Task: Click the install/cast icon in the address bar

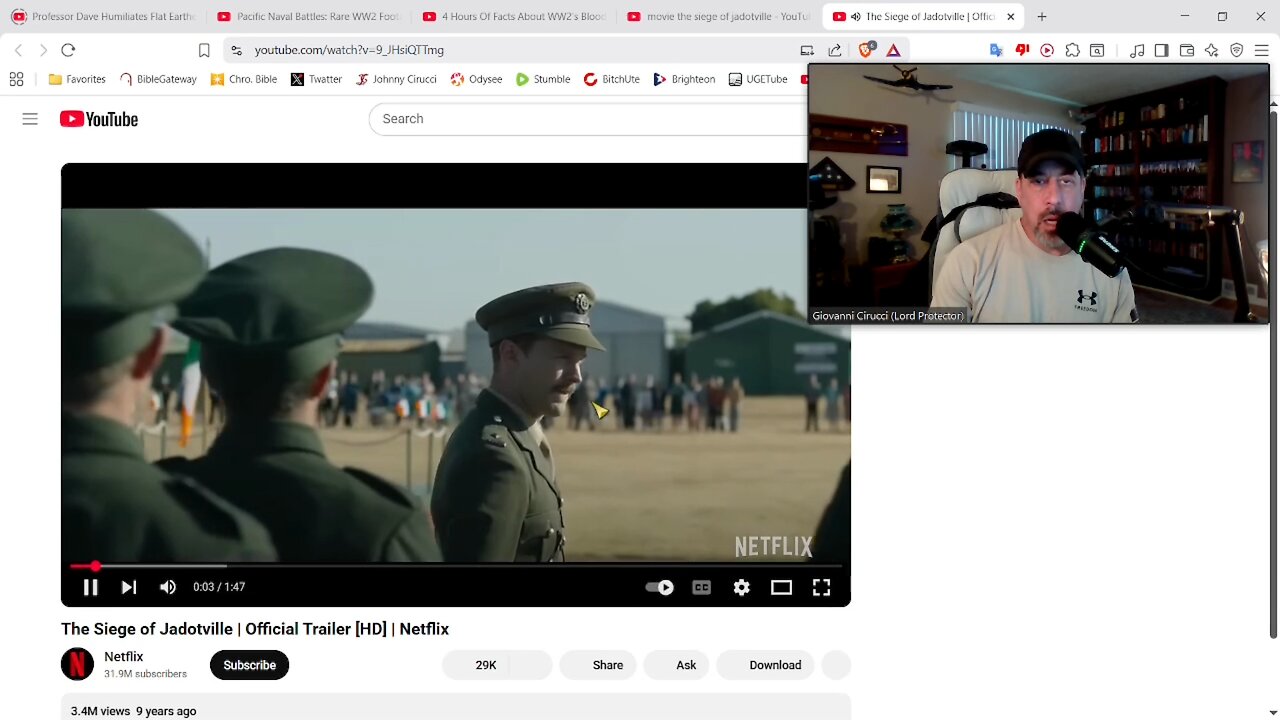Action: (x=807, y=50)
